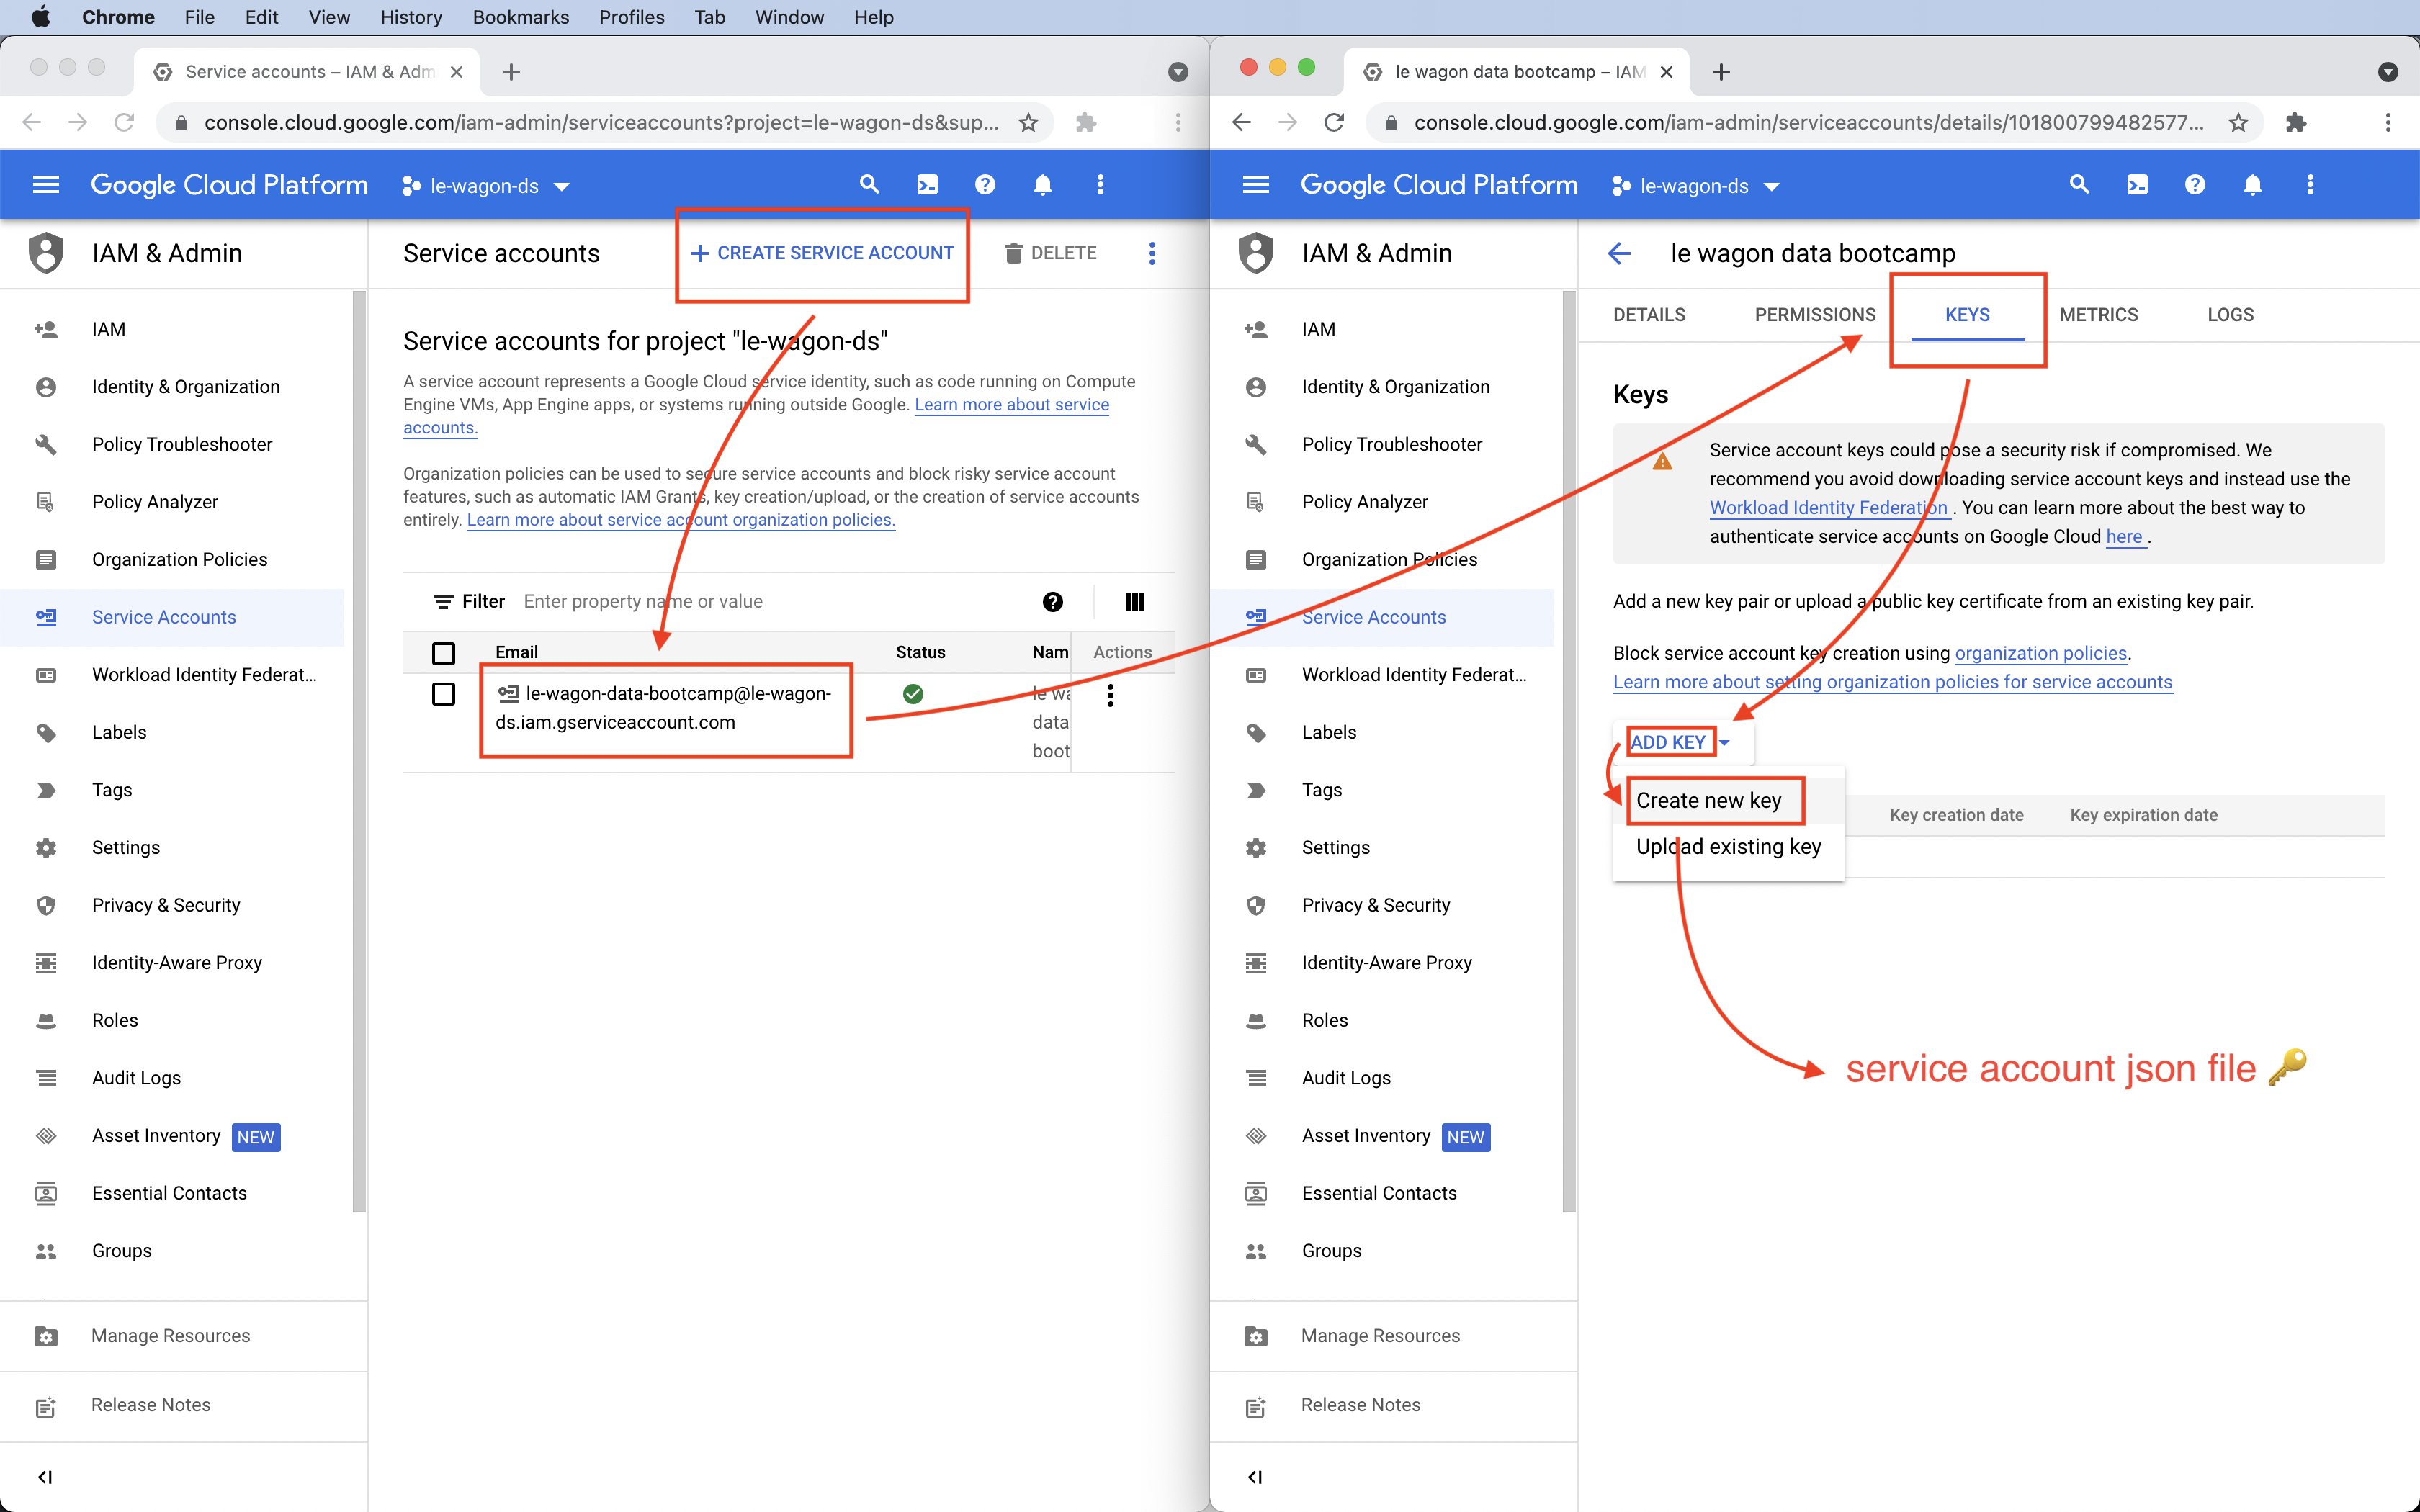The height and width of the screenshot is (1512, 2420).
Task: Activate Cloud Shell icon in right window
Action: (2137, 185)
